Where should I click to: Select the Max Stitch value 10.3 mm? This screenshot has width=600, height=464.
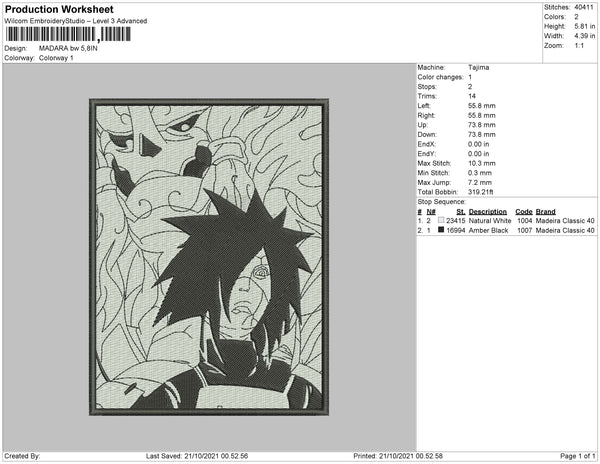pos(482,163)
